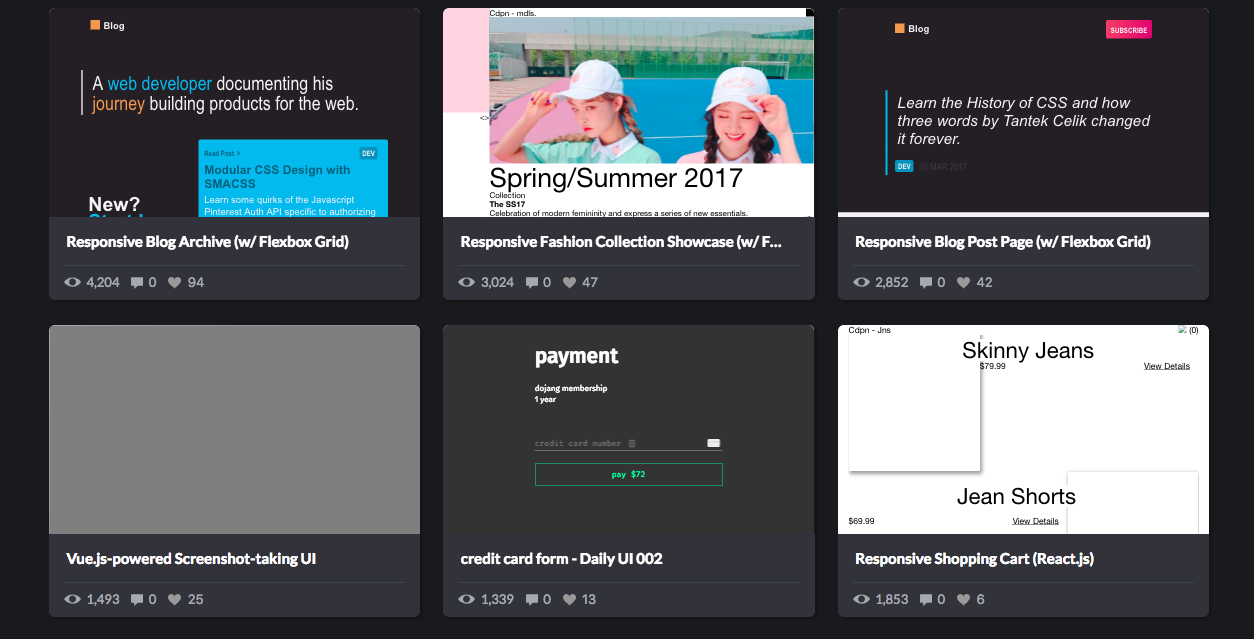
Task: Click heart icon on Blog Post Page card
Action: (x=964, y=283)
